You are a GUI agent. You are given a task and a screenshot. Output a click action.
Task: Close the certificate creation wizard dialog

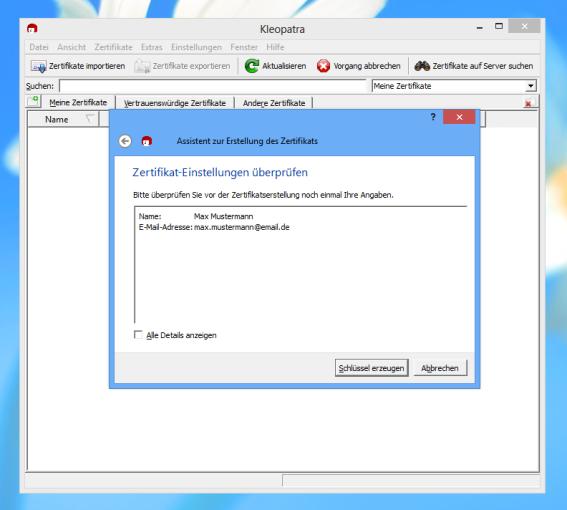pyautogui.click(x=459, y=117)
